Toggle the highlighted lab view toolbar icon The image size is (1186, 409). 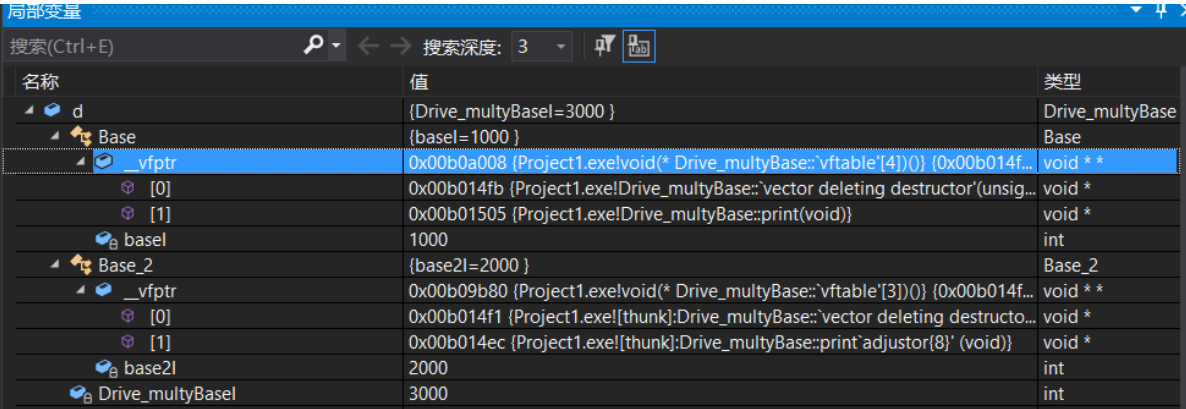pyautogui.click(x=638, y=47)
